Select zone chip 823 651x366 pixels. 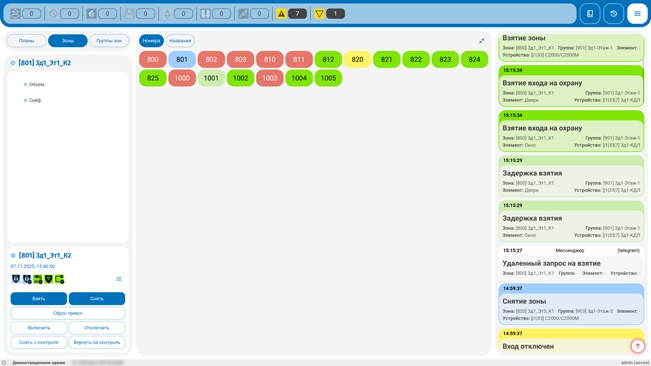point(445,59)
